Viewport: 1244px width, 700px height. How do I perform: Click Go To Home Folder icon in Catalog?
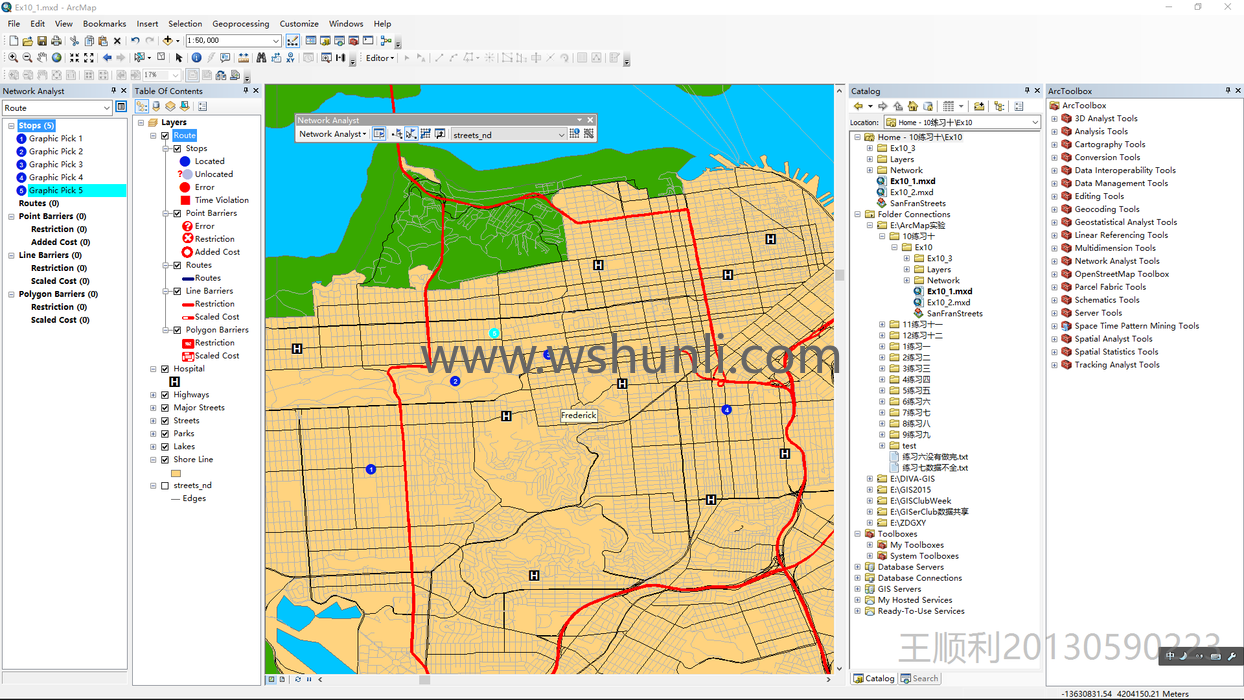click(x=912, y=106)
